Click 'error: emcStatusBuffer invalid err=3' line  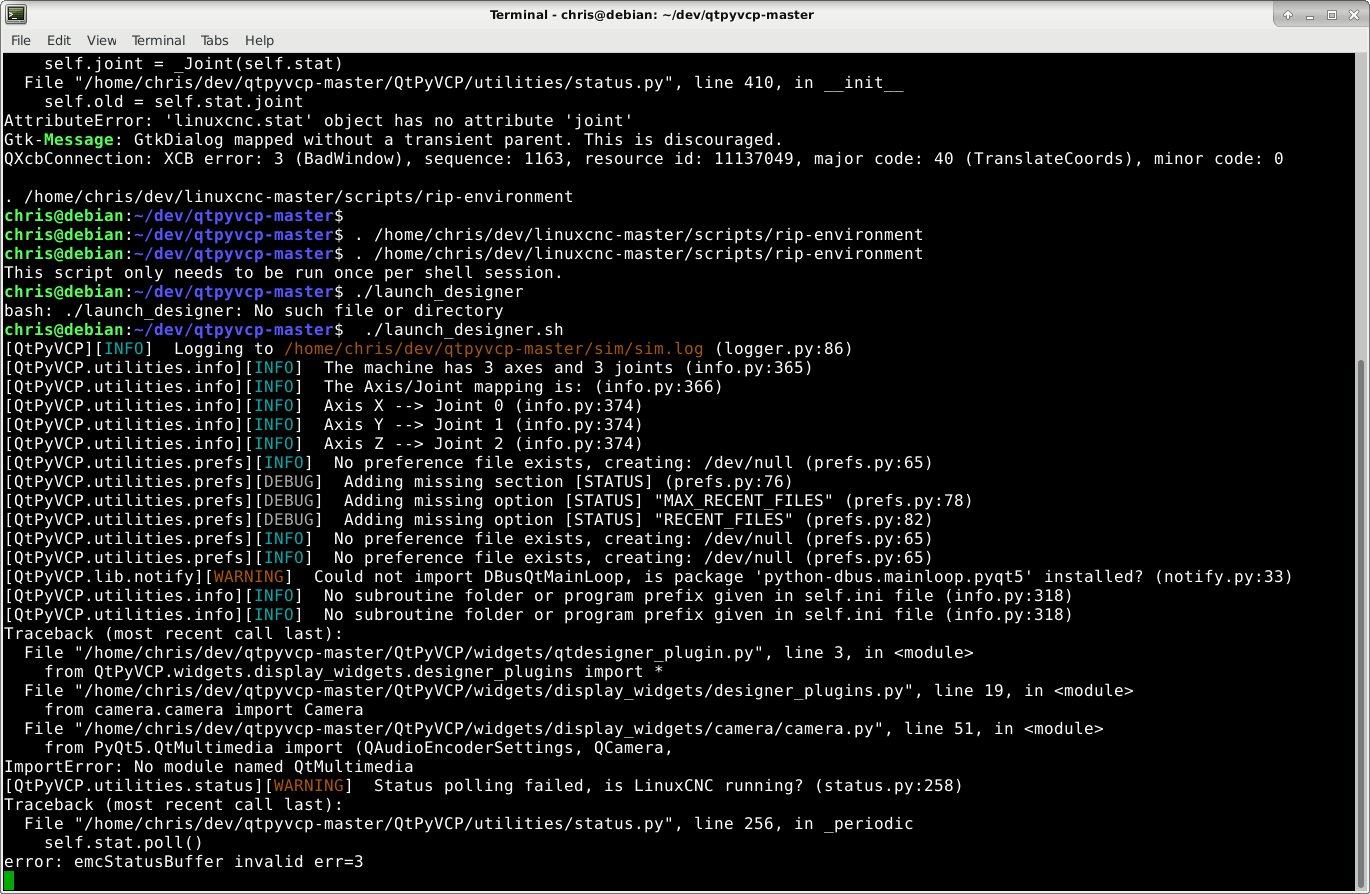tap(184, 862)
